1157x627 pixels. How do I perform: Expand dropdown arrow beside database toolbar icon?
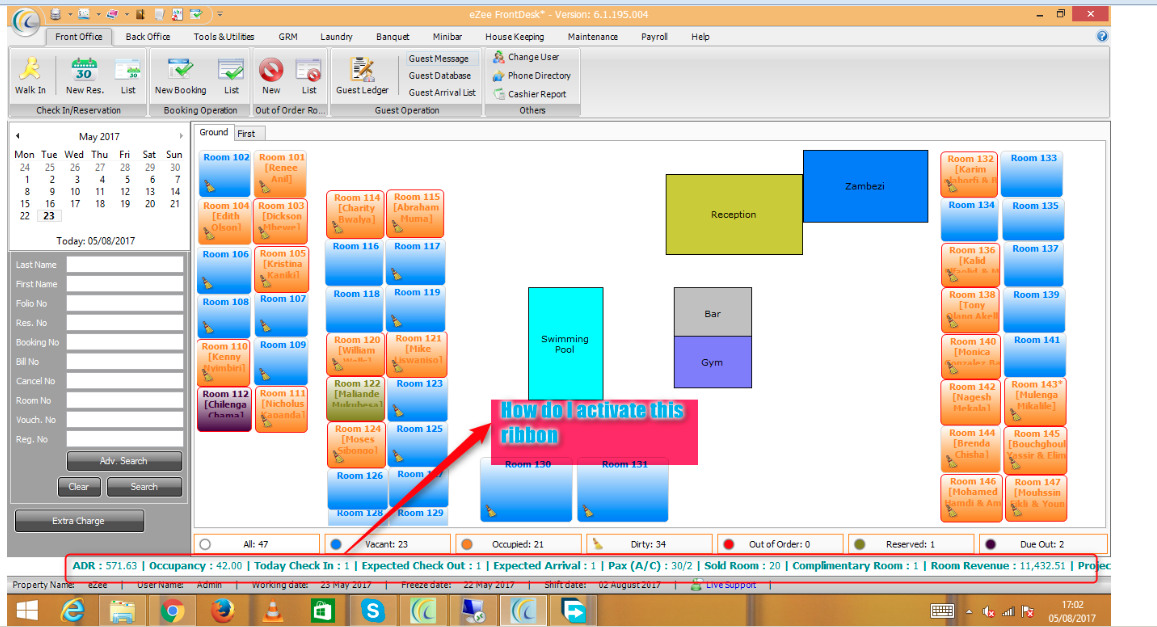(x=69, y=14)
